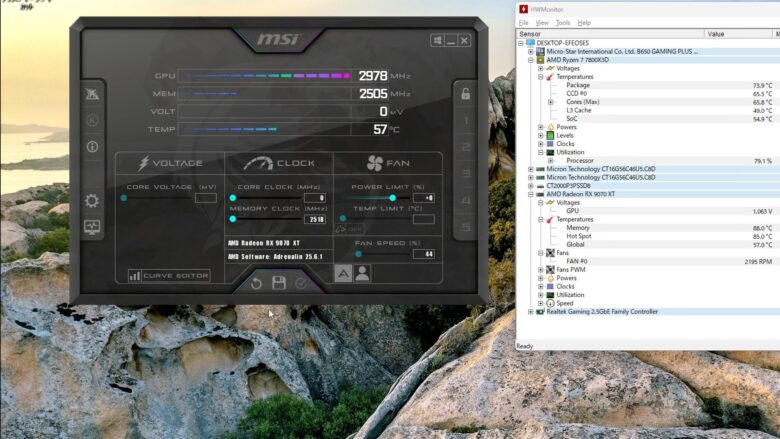Click the Fan Speed value field showing 44
This screenshot has width=780, height=439.
tap(423, 254)
